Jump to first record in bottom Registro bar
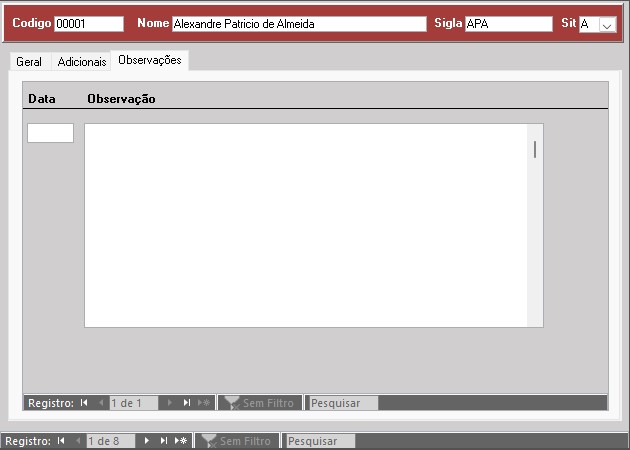The height and width of the screenshot is (450, 630). 61,441
